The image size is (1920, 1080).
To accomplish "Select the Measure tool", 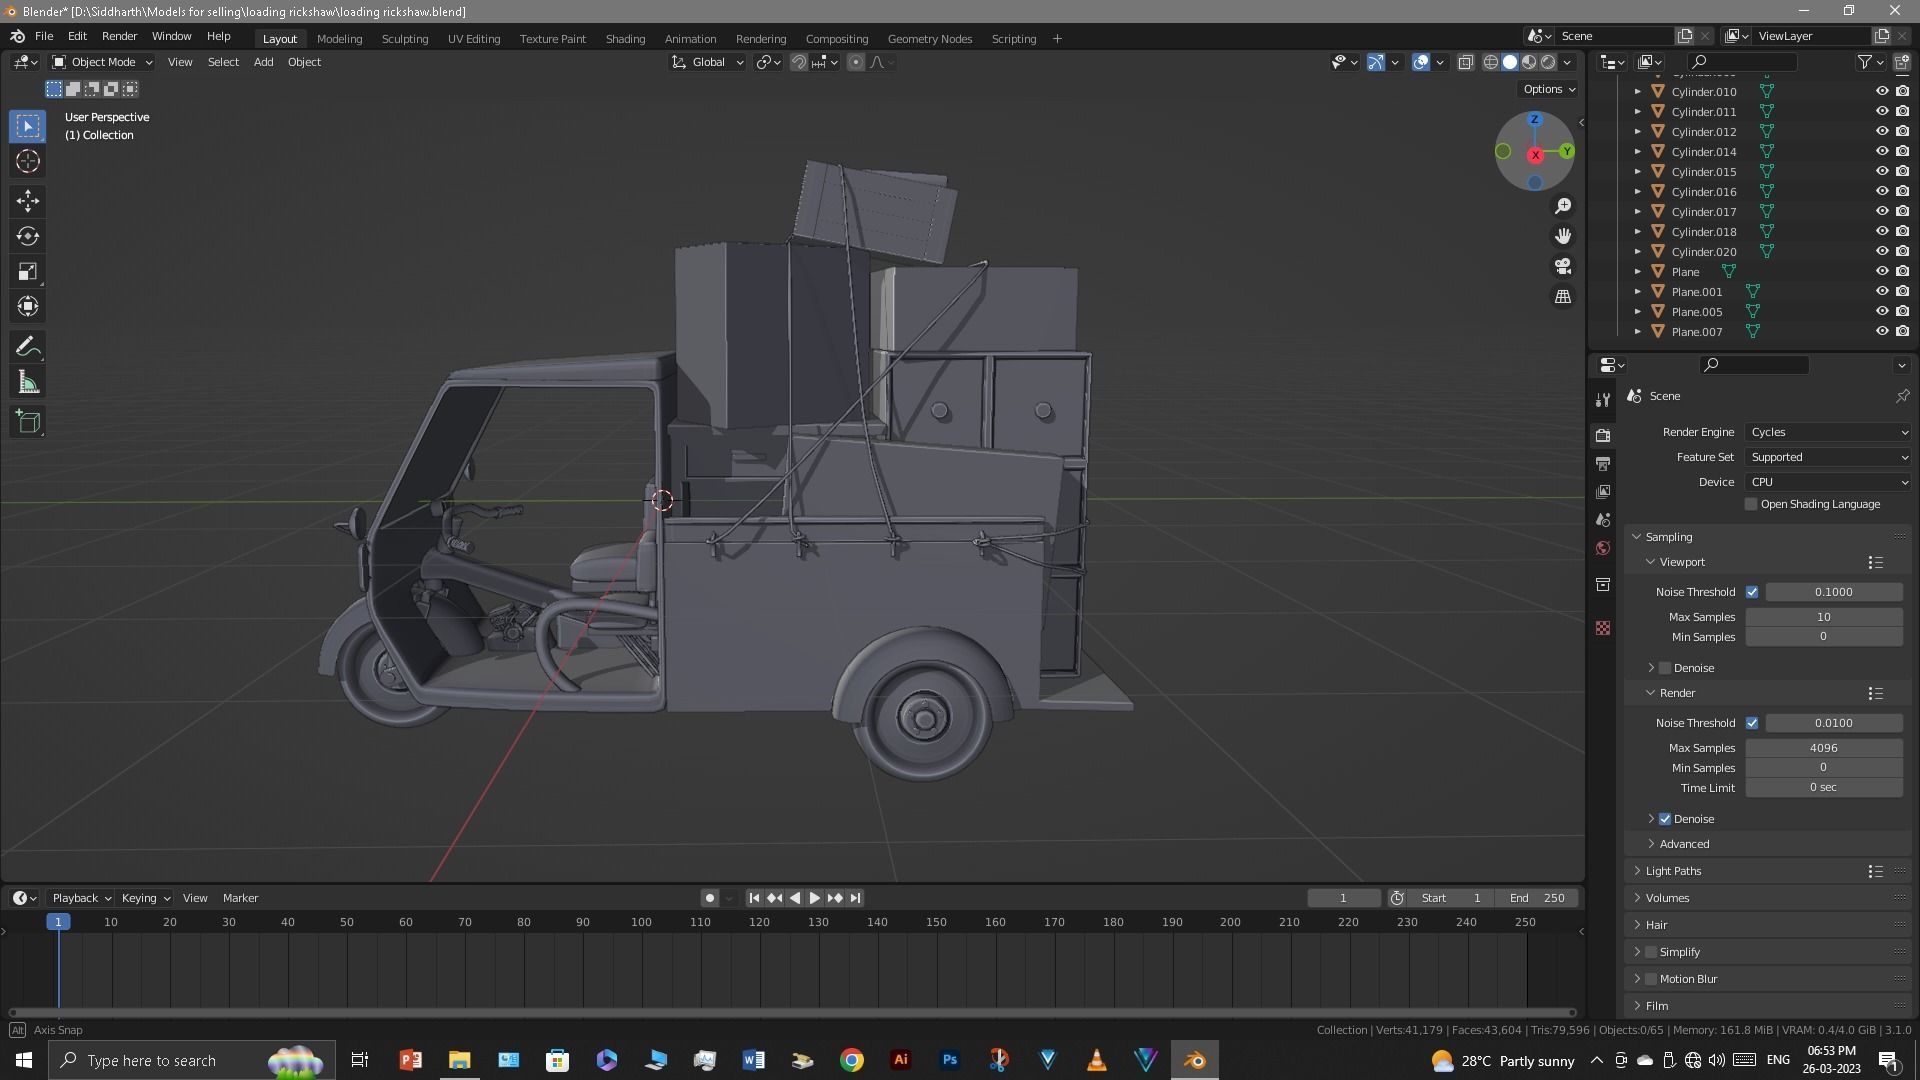I will pyautogui.click(x=28, y=382).
